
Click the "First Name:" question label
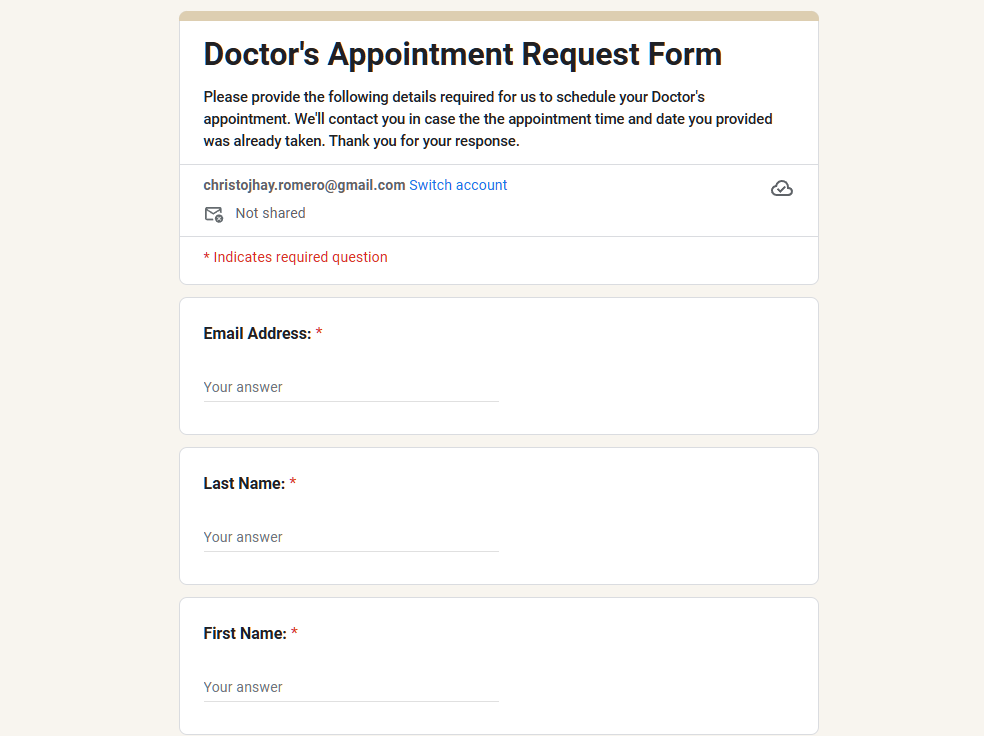(245, 634)
